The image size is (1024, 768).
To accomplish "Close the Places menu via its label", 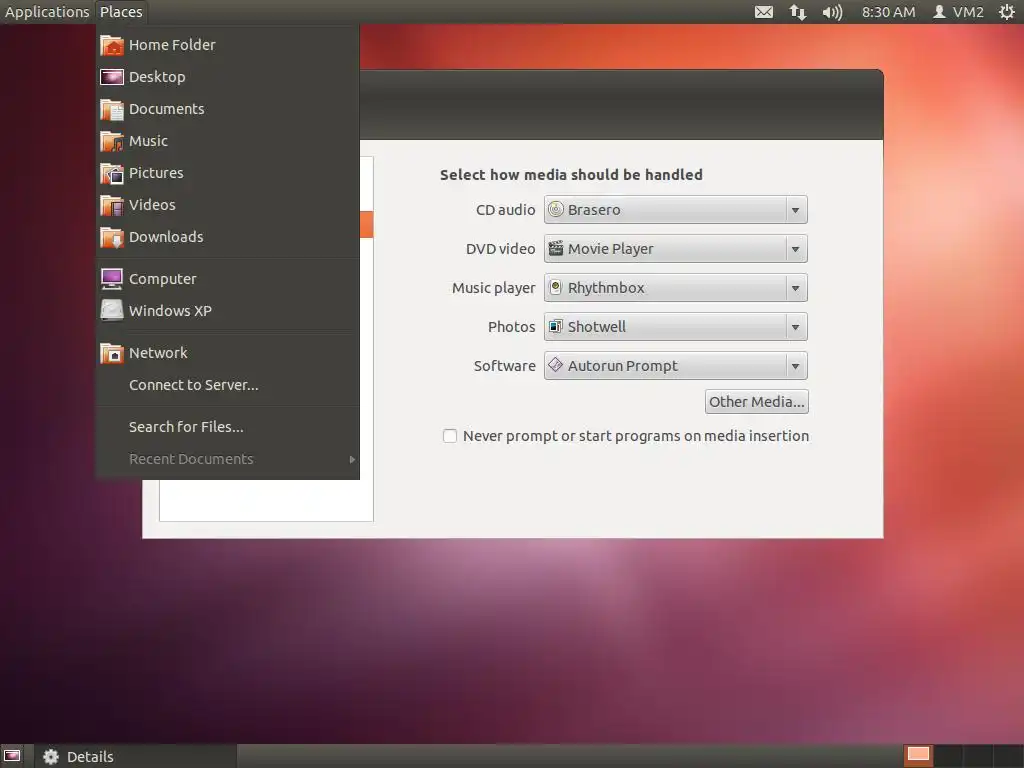I will pos(121,12).
